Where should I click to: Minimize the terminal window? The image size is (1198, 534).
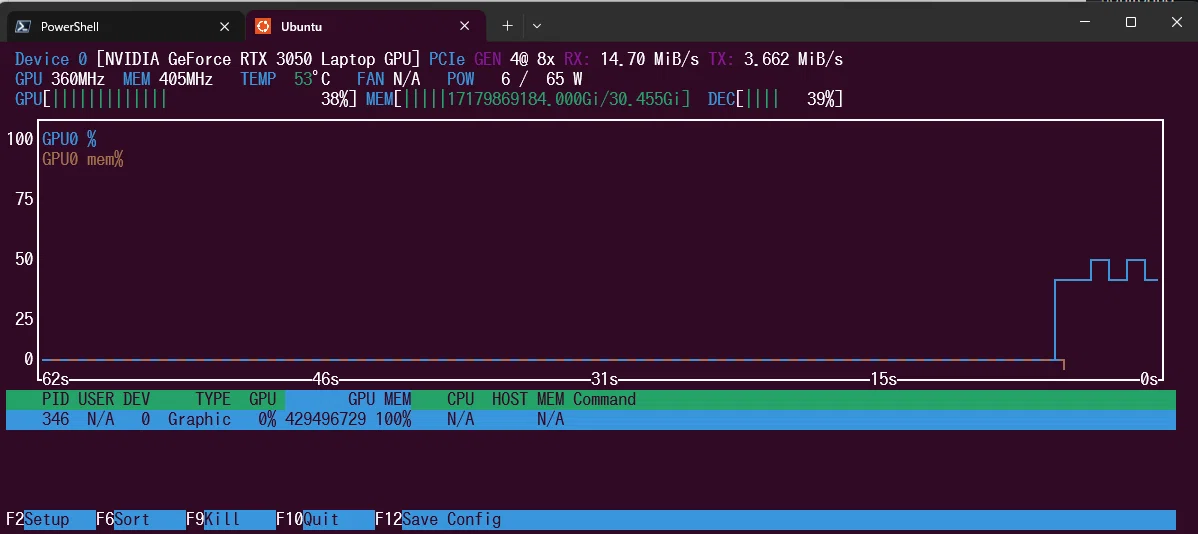point(1086,22)
